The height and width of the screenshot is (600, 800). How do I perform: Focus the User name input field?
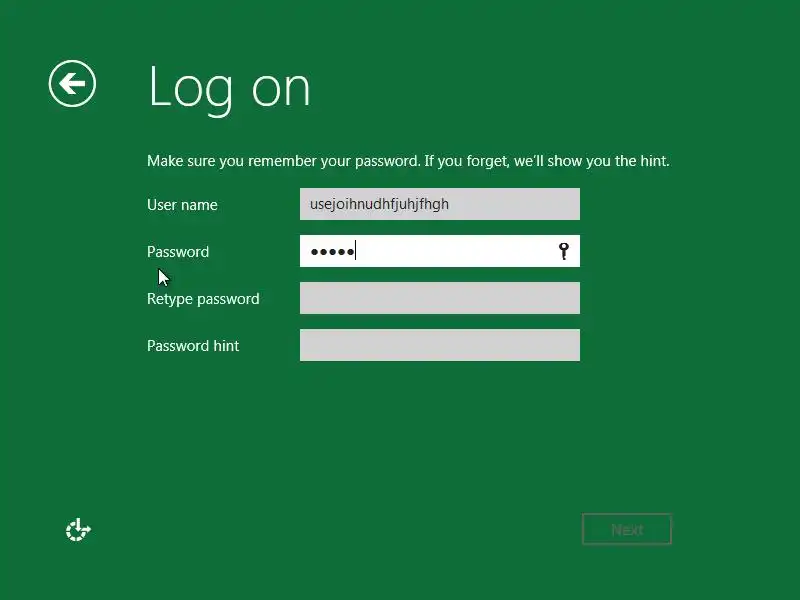pos(440,204)
